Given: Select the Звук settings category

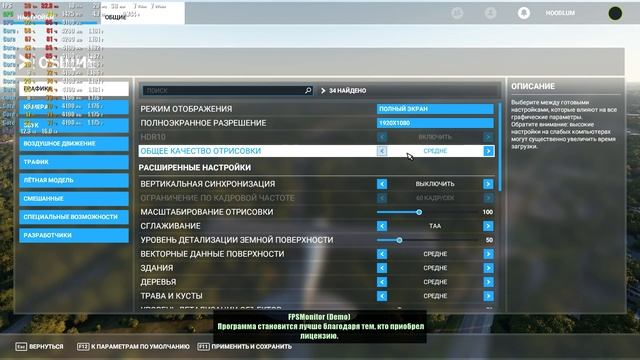Looking at the screenshot, I should (x=74, y=125).
